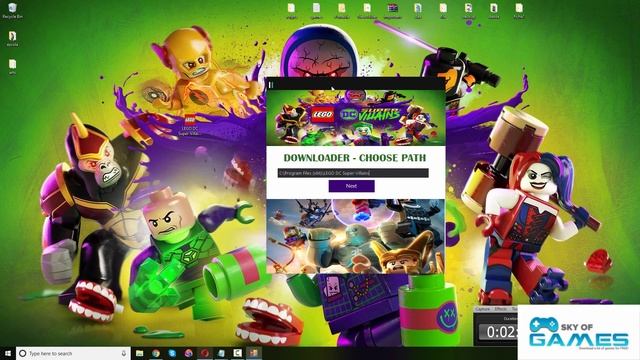Click the install path input field
Viewport: 640px width, 360px height.
353,173
